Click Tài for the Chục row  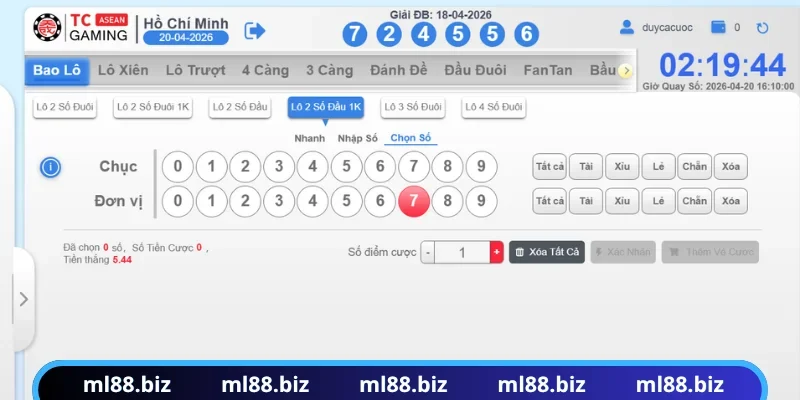click(x=586, y=167)
